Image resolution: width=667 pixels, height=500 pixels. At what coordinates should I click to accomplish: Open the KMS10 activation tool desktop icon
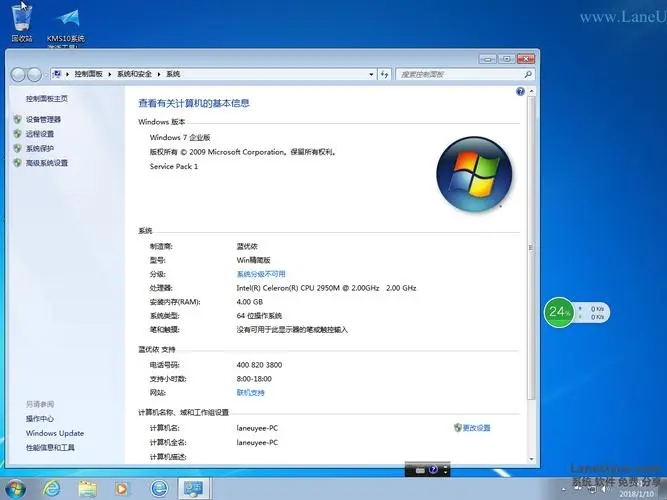tap(66, 28)
